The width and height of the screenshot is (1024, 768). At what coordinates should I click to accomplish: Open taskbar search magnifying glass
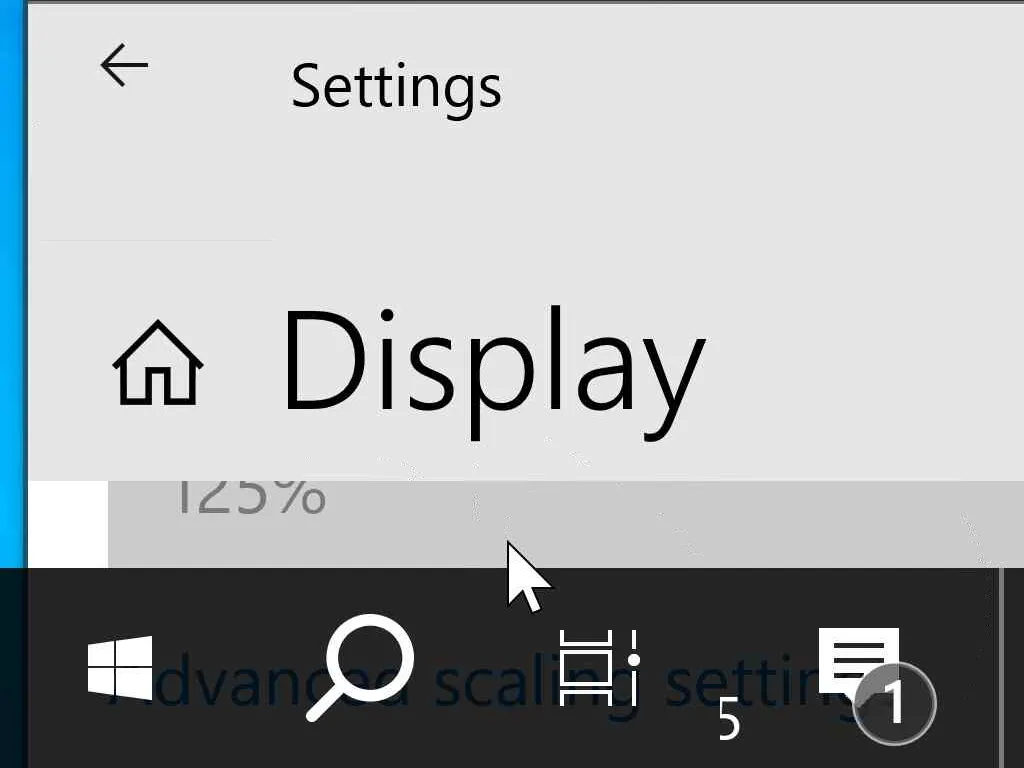coord(360,667)
